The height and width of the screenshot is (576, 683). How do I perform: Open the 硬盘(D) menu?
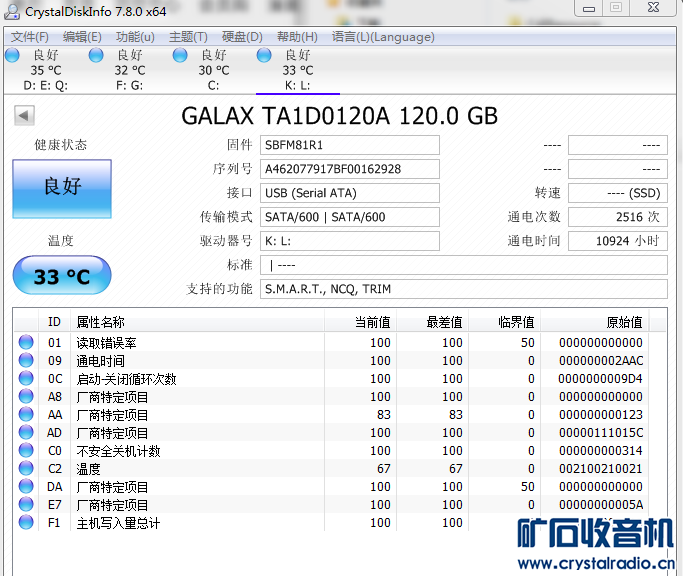click(x=242, y=37)
